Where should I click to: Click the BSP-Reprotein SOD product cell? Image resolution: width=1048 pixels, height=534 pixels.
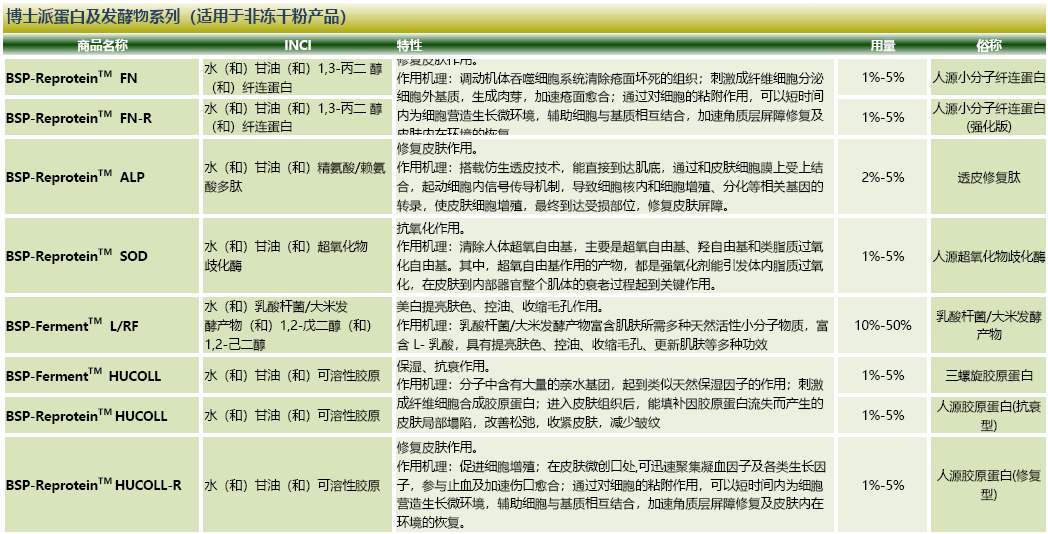[x=76, y=256]
